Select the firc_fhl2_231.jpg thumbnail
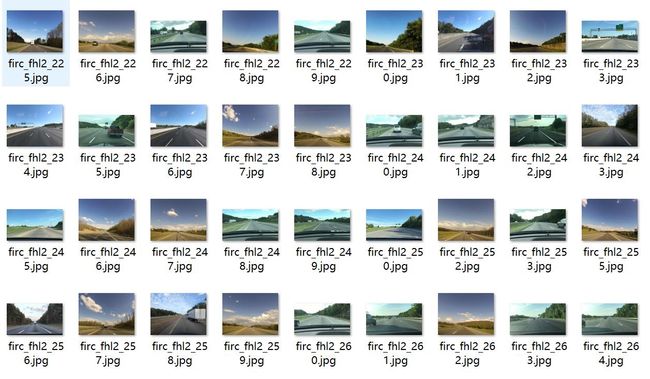Image resolution: width=650 pixels, height=379 pixels. [466, 32]
